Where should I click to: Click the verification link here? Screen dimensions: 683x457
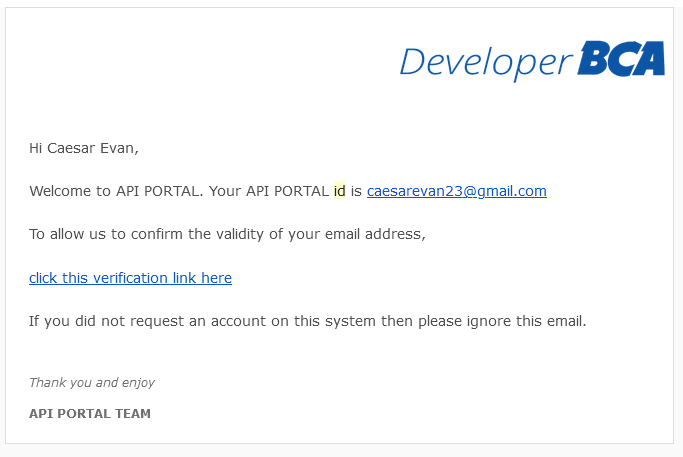[130, 278]
